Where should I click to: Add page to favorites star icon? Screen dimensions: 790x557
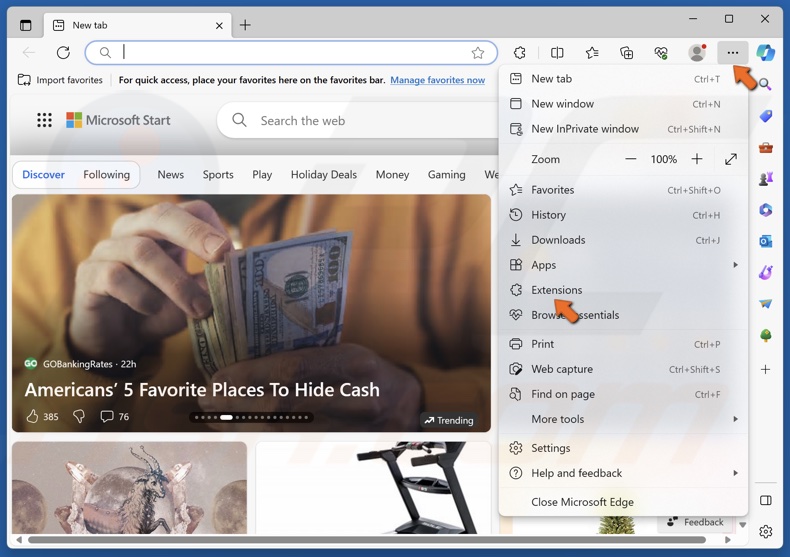click(478, 53)
